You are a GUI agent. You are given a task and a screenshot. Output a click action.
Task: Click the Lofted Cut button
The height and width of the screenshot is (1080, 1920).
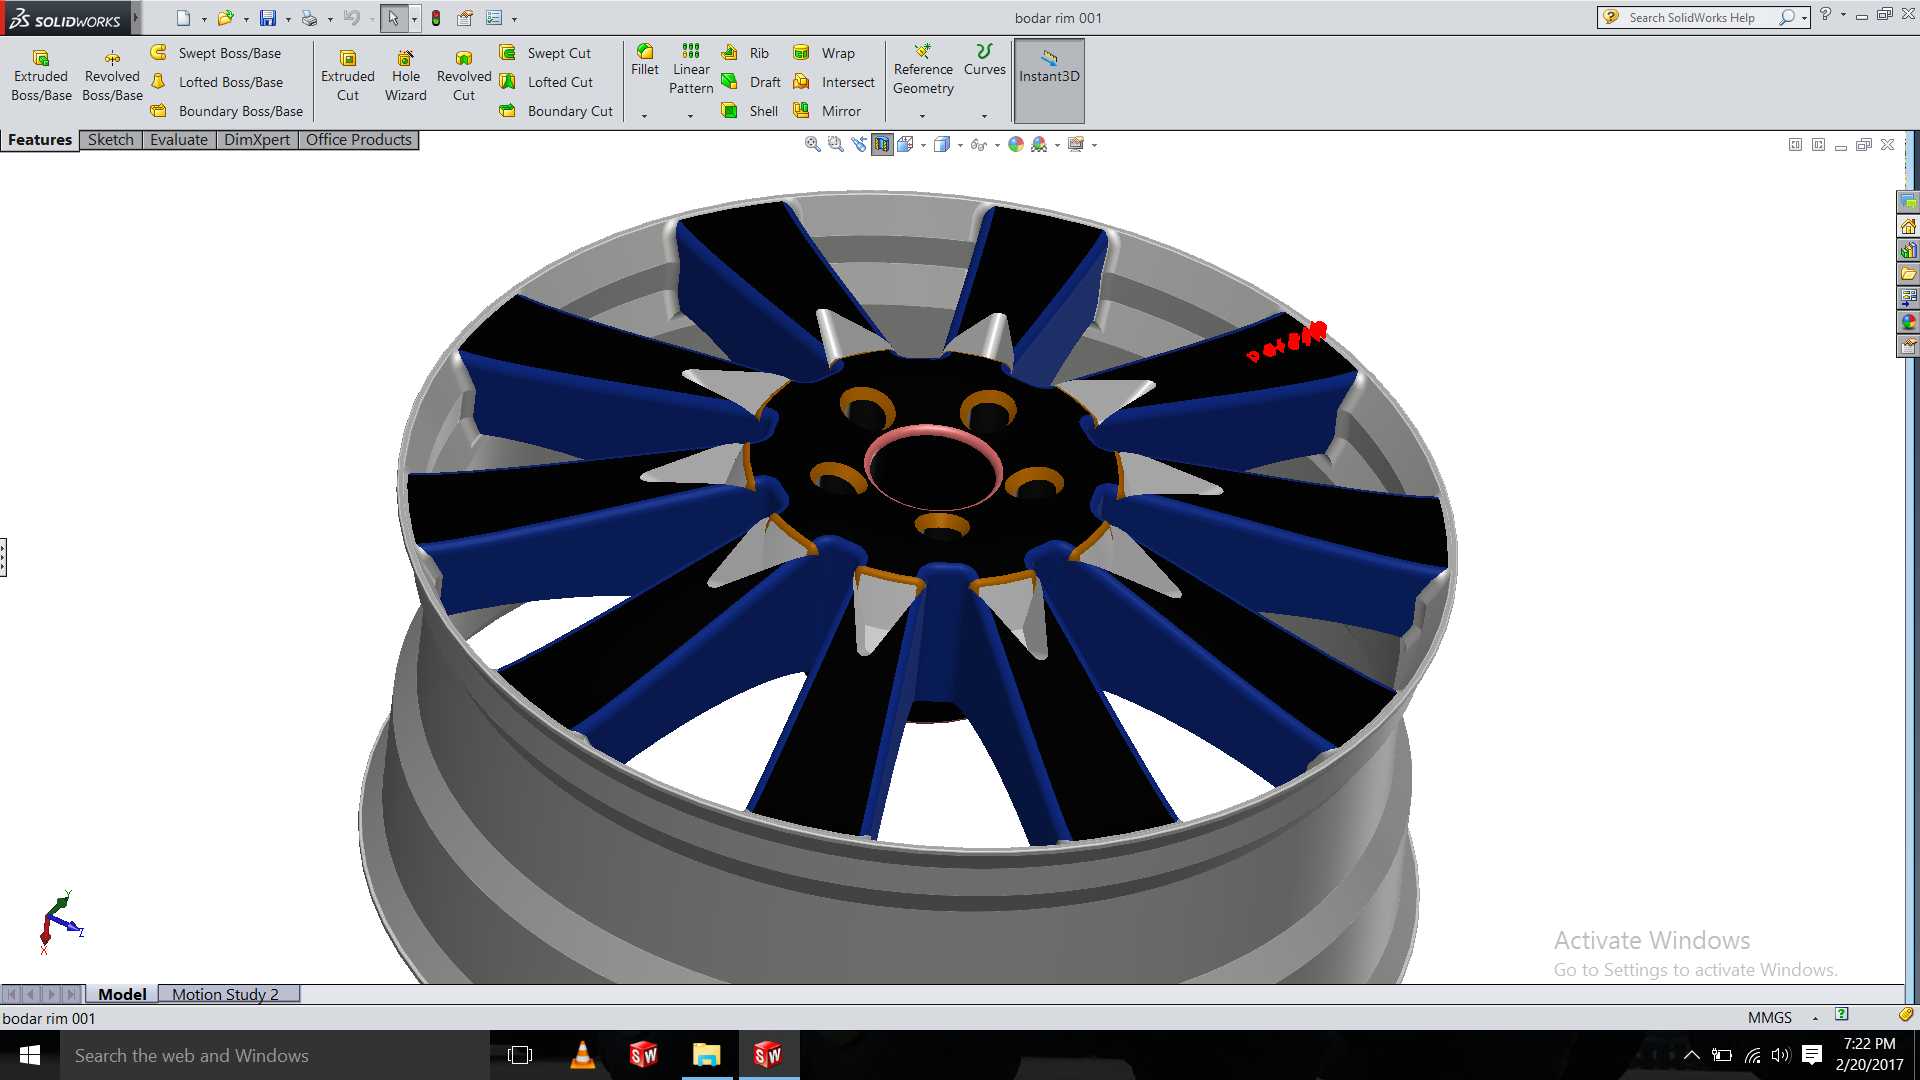546,82
